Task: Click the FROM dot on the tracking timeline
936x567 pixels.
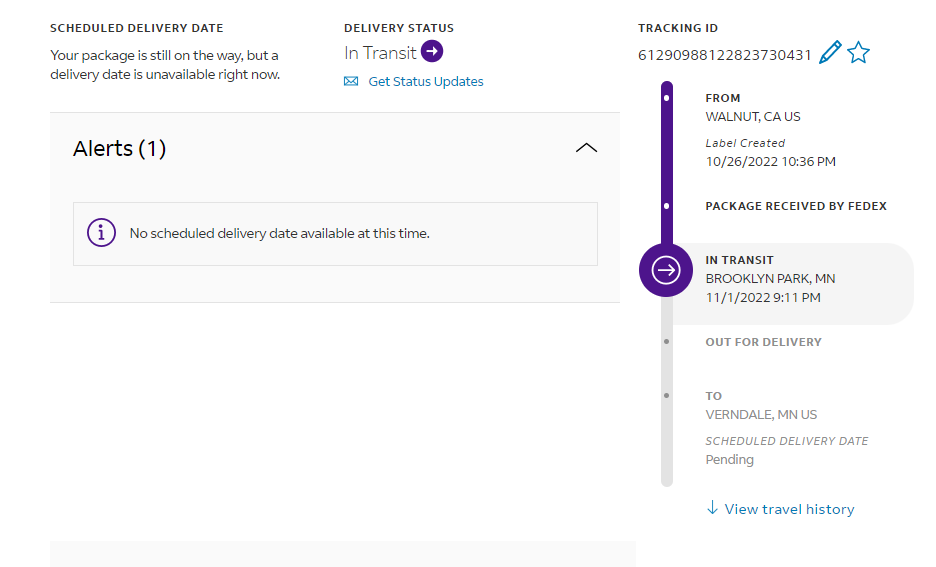Action: (667, 98)
